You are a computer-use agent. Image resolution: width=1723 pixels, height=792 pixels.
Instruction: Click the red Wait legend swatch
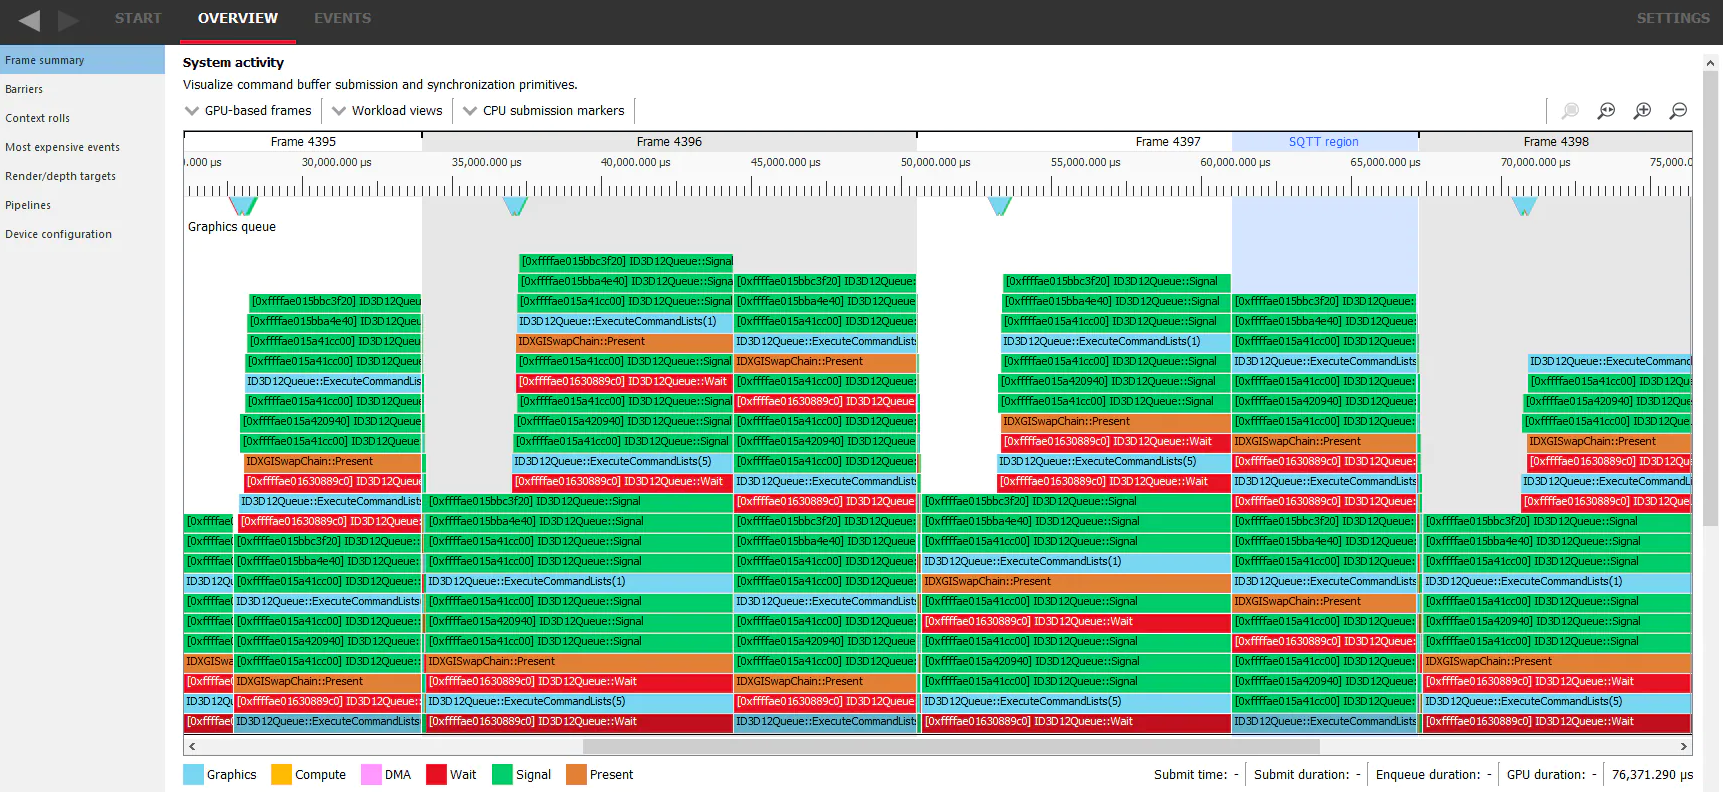(x=436, y=775)
